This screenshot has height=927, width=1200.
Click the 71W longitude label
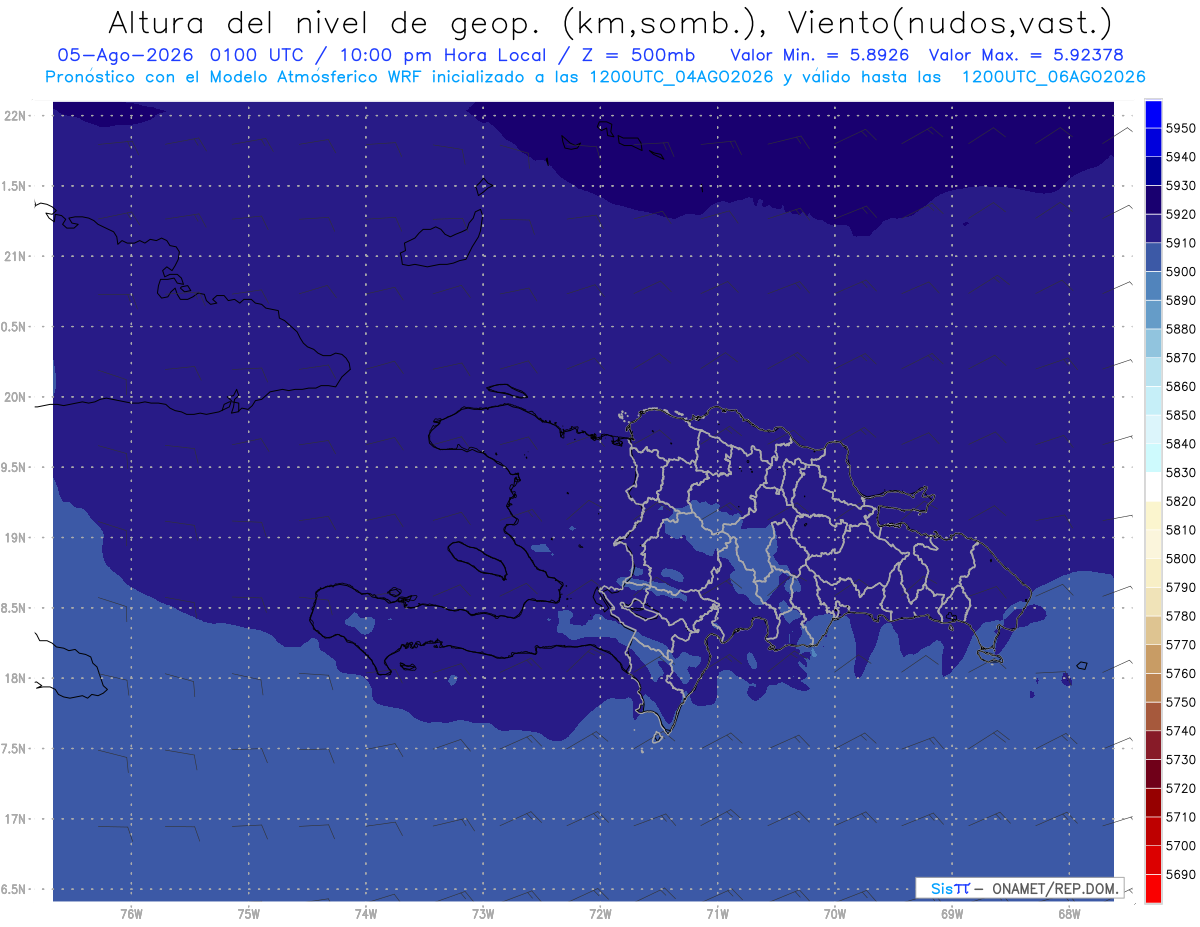[717, 913]
